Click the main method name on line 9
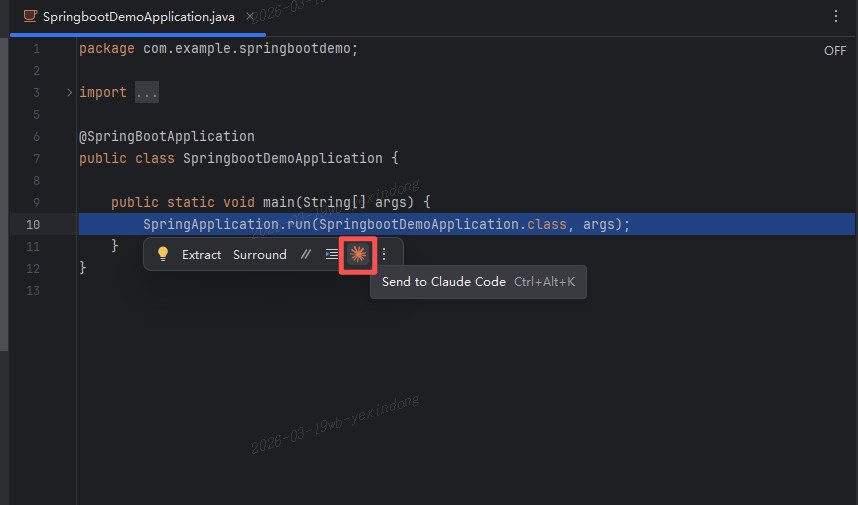 click(x=279, y=202)
